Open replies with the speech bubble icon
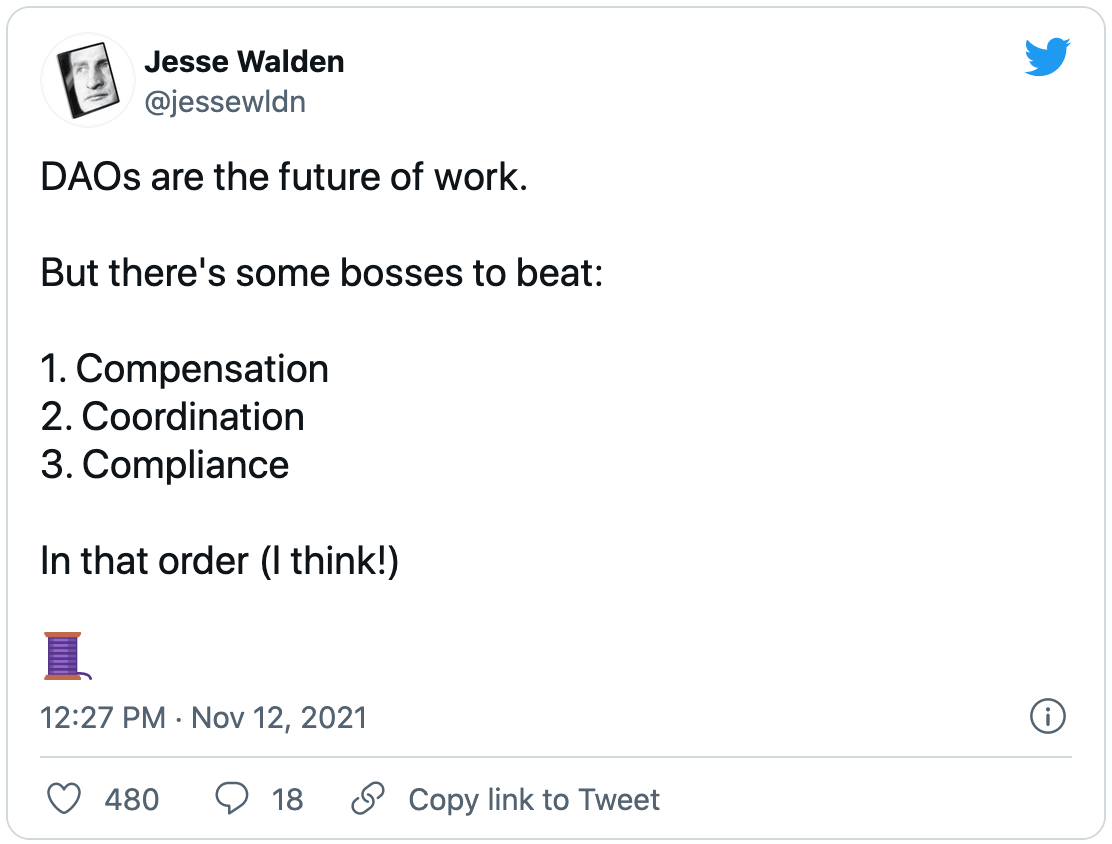This screenshot has width=1112, height=844. [x=232, y=799]
